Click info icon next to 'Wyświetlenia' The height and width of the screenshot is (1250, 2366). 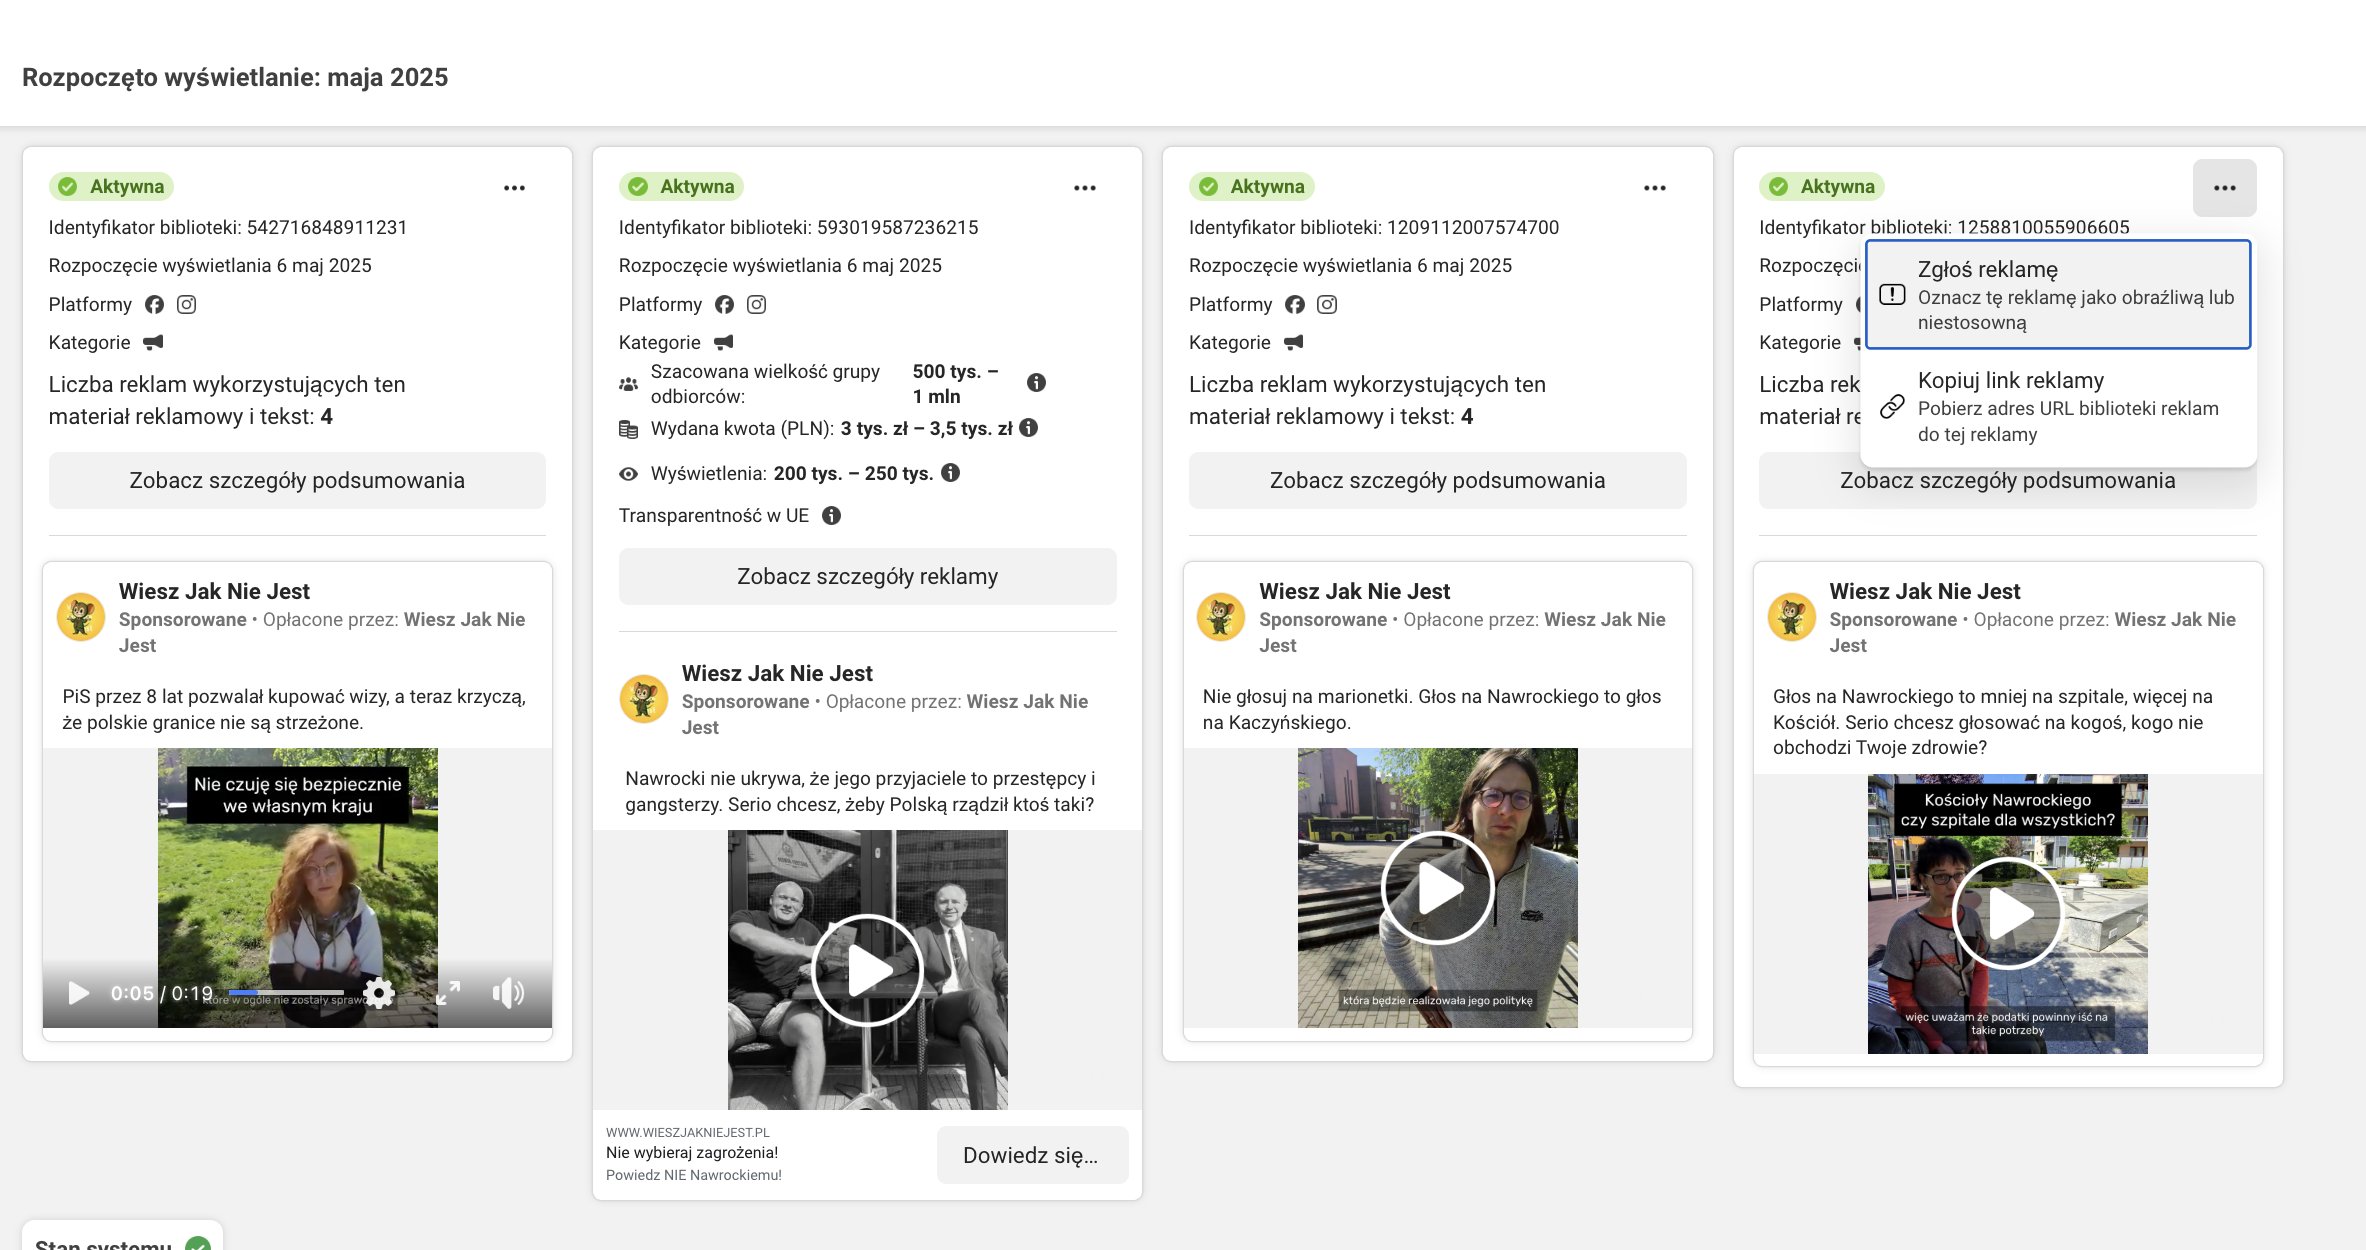pyautogui.click(x=950, y=473)
